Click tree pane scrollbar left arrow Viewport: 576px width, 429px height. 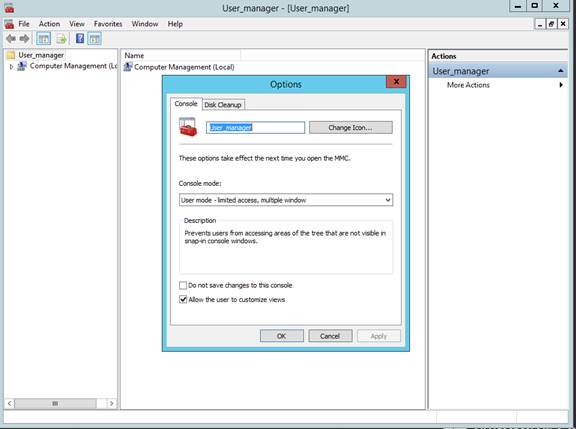pos(10,403)
